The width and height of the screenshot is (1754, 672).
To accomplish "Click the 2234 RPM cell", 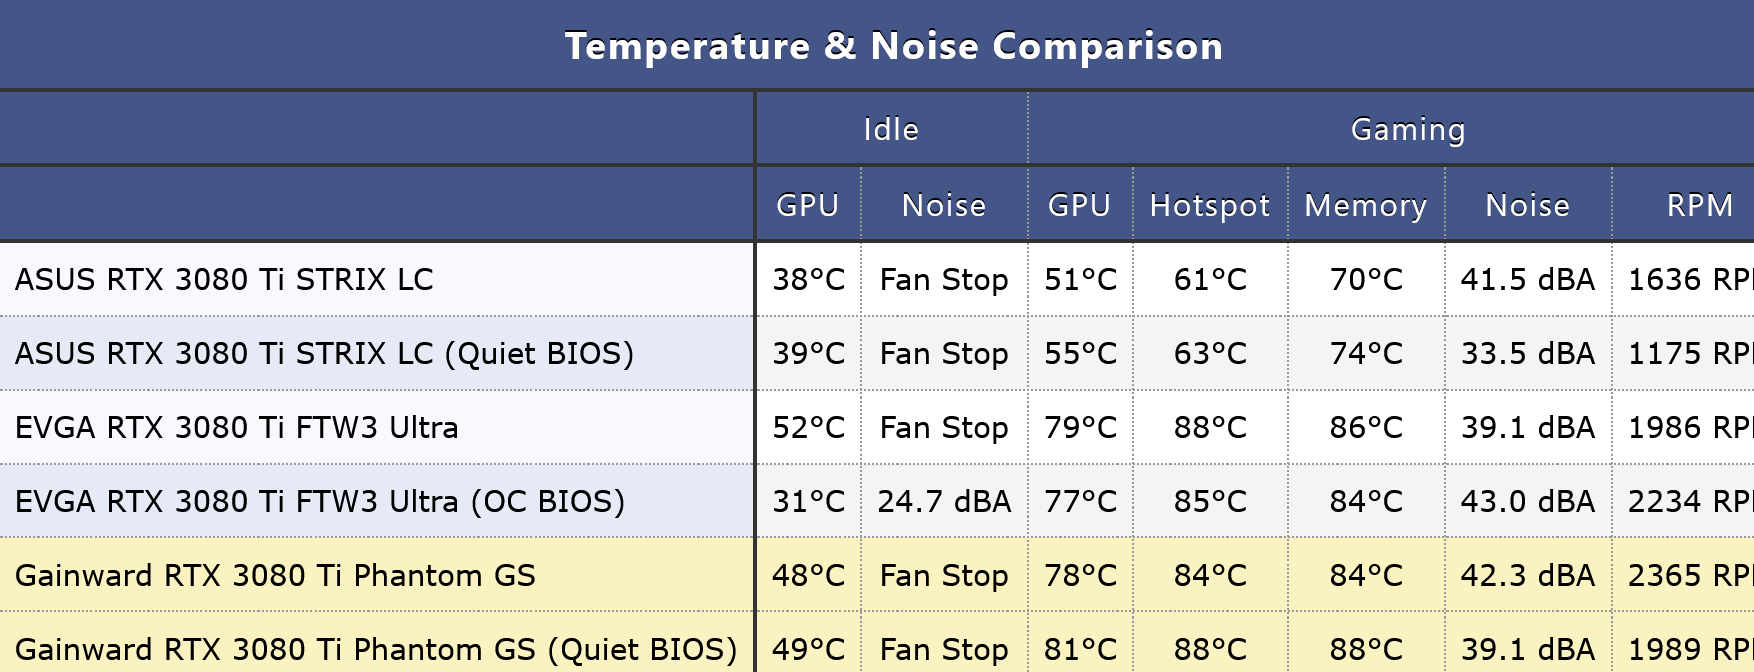I will 1690,501.
